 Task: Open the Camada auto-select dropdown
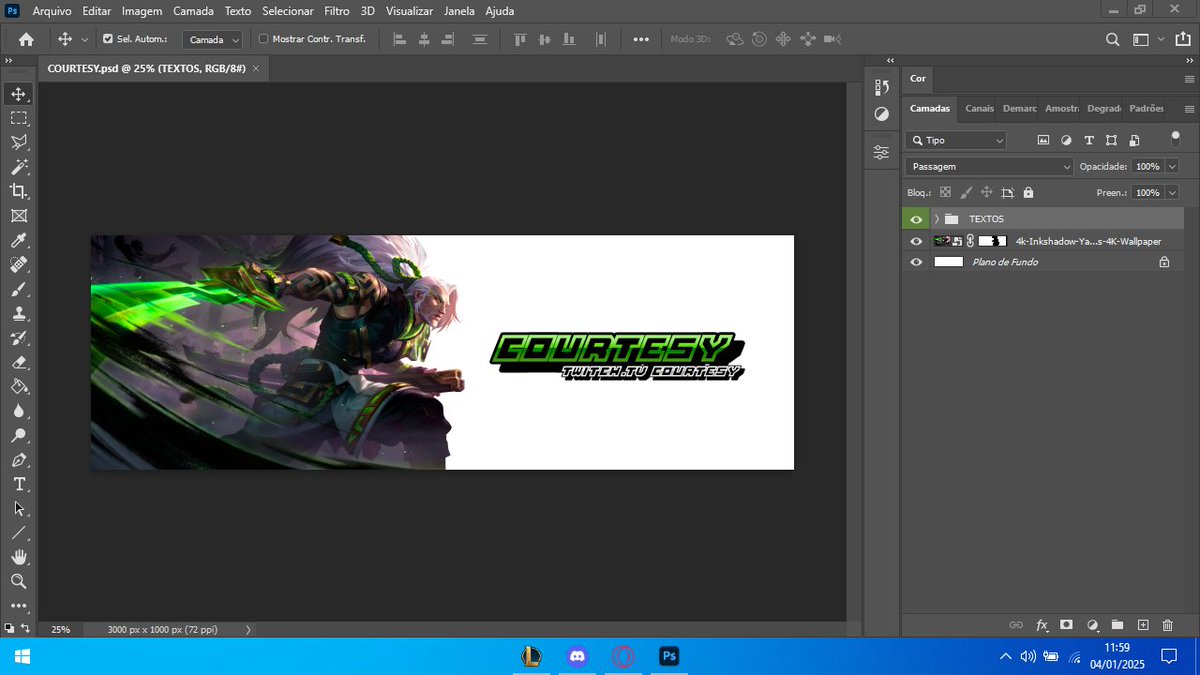[213, 39]
